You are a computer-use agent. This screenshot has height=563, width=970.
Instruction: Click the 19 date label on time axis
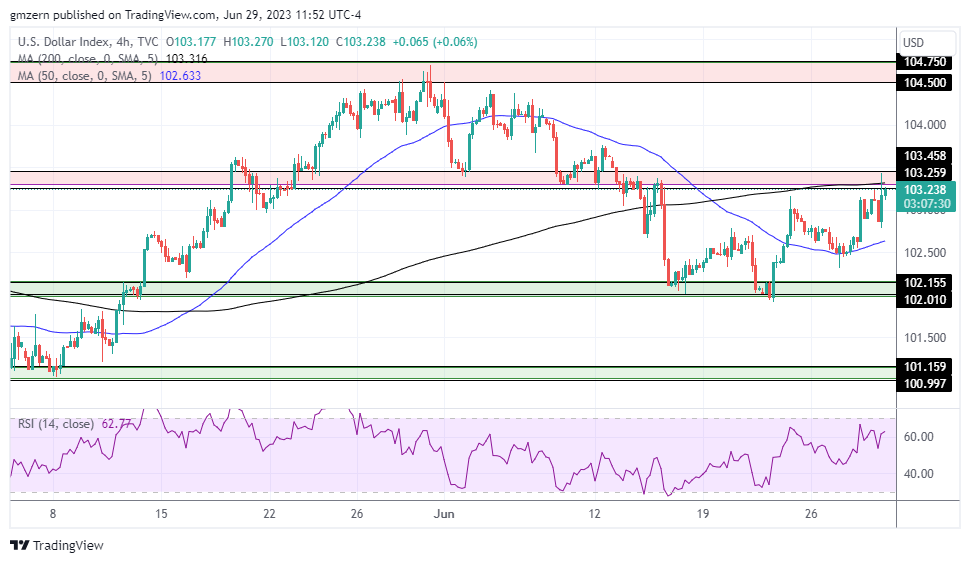pyautogui.click(x=702, y=514)
